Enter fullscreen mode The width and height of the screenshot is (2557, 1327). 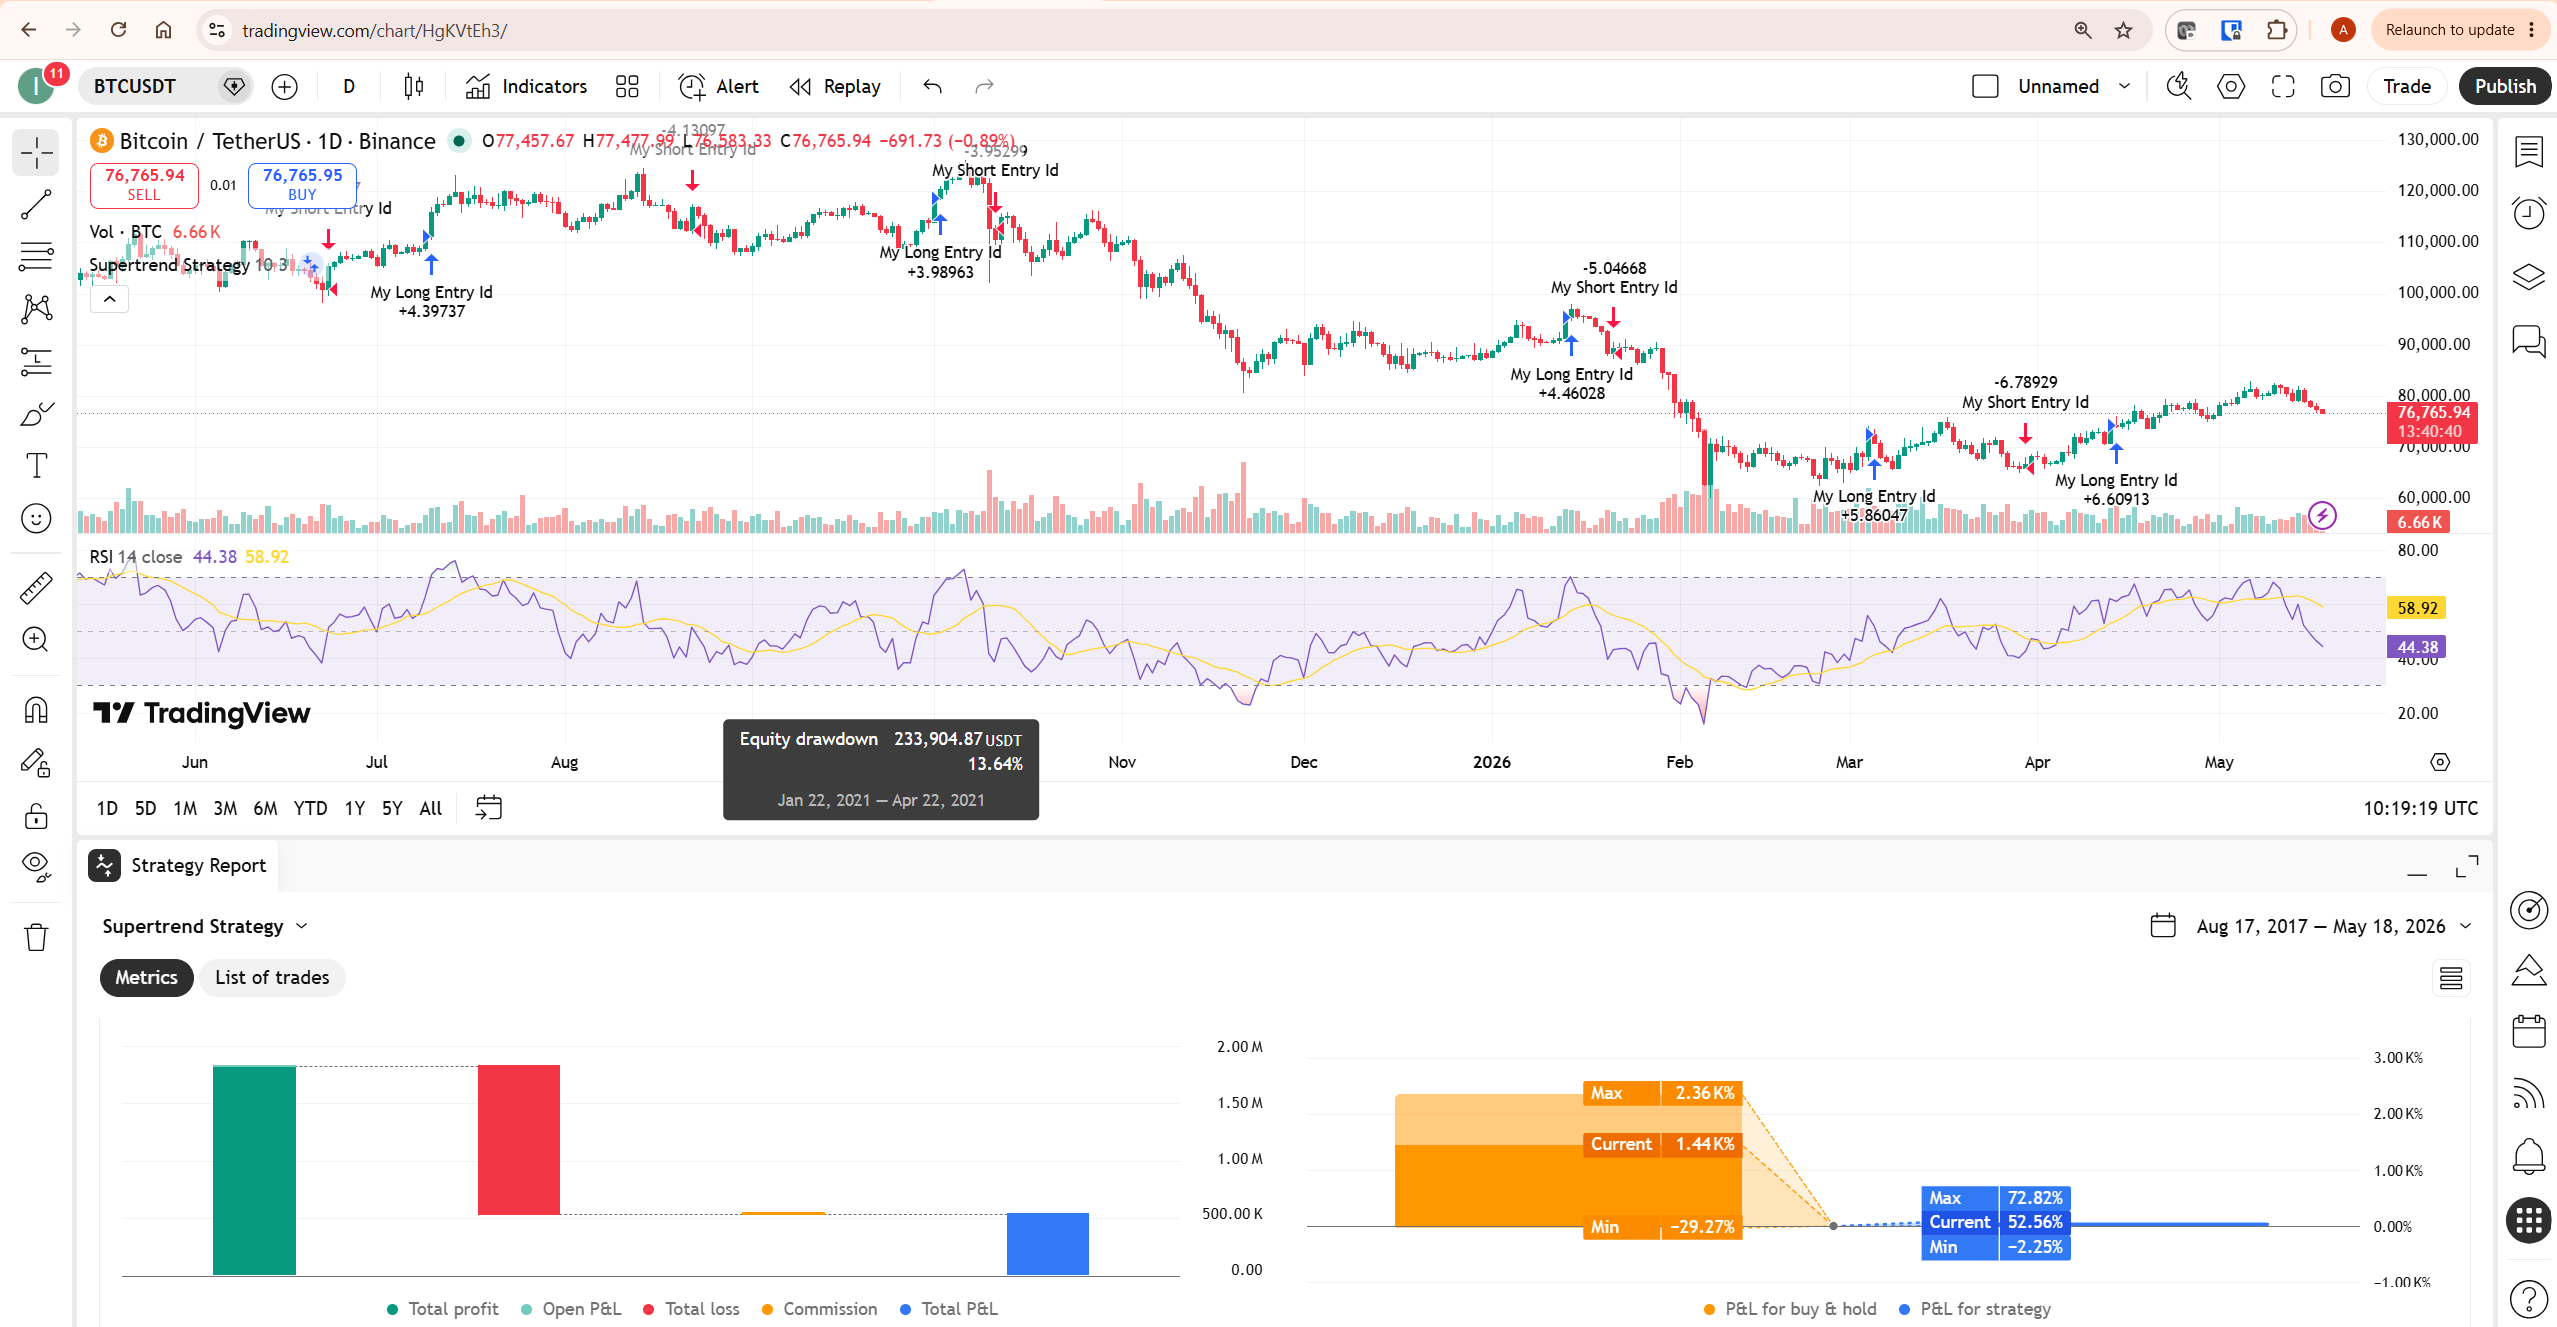[2283, 87]
